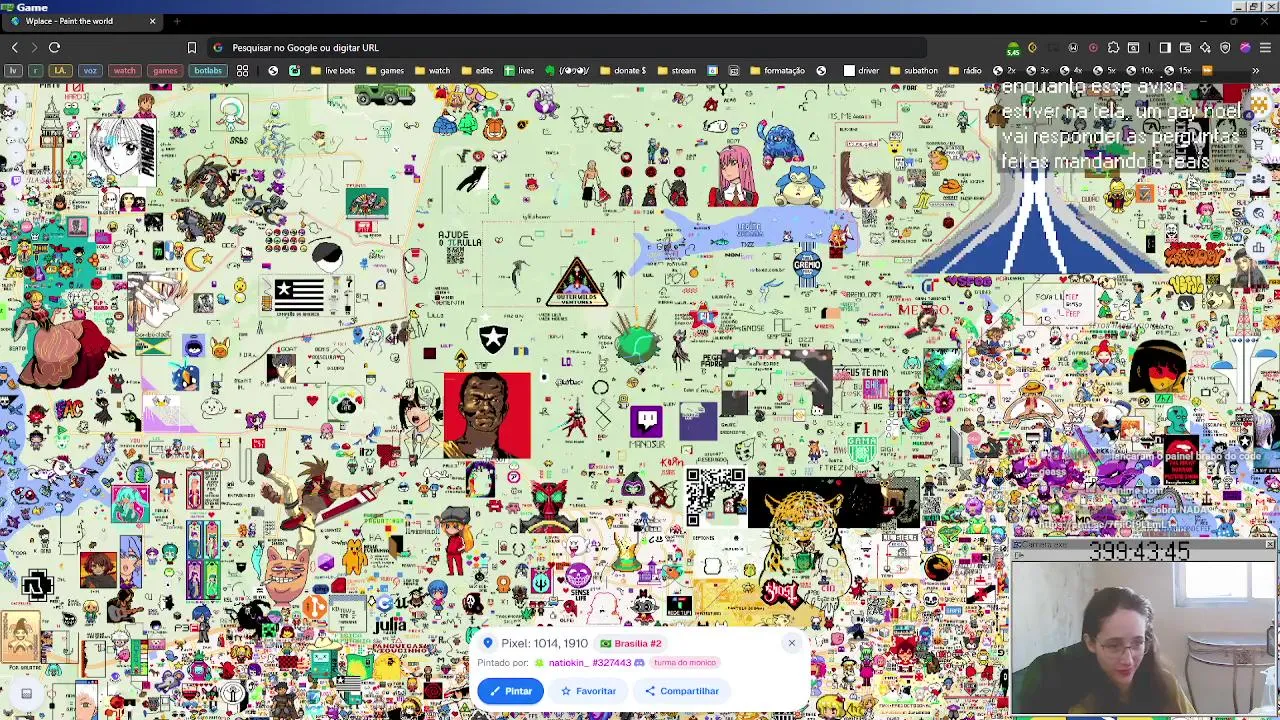Select the 'games' tab group chip
Image resolution: width=1280 pixels, height=720 pixels.
pyautogui.click(x=165, y=71)
